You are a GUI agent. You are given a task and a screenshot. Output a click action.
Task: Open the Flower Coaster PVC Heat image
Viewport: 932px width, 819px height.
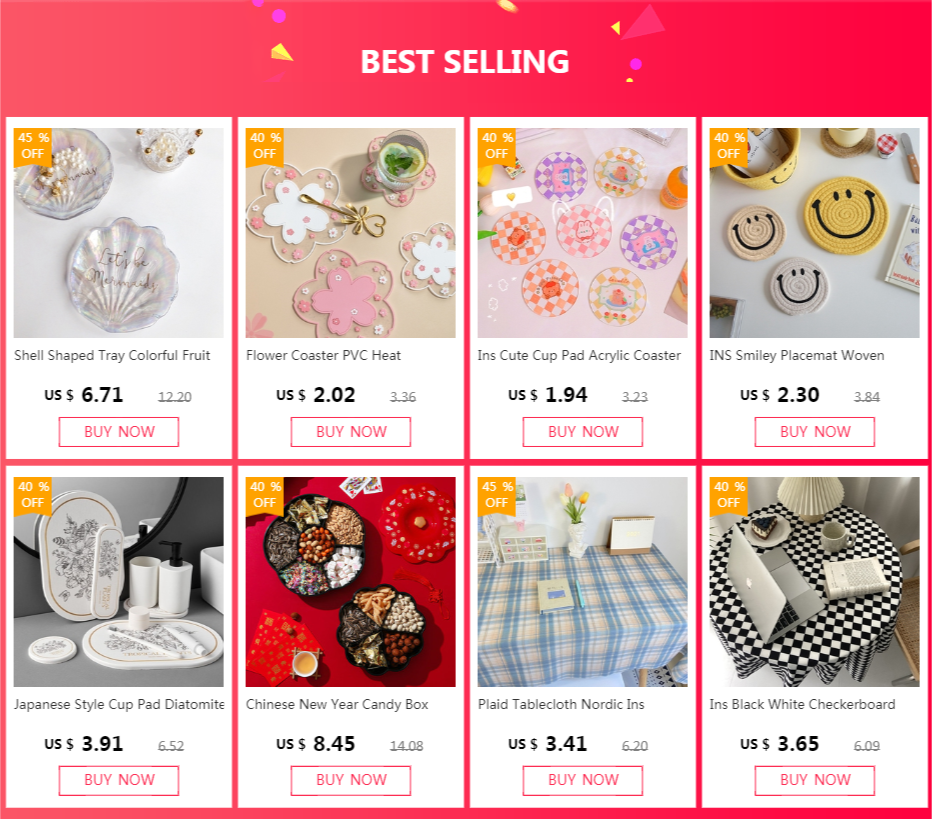coord(351,233)
